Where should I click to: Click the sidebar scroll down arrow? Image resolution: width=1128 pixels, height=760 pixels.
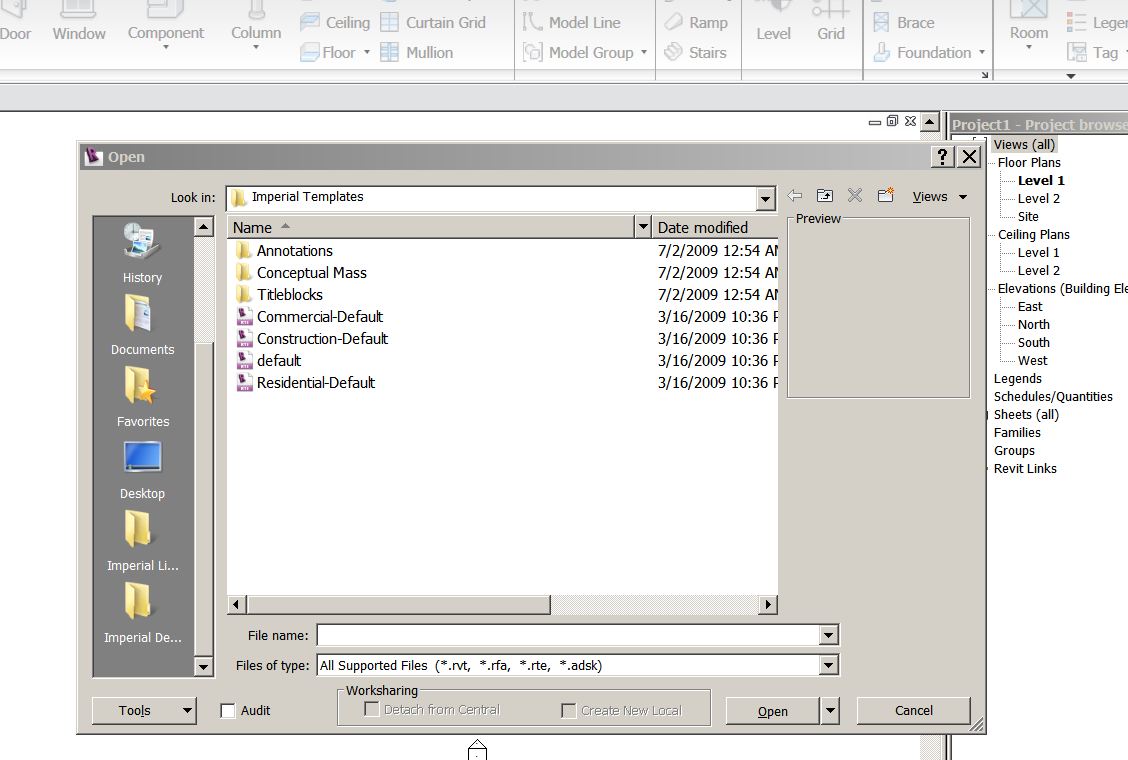[204, 666]
